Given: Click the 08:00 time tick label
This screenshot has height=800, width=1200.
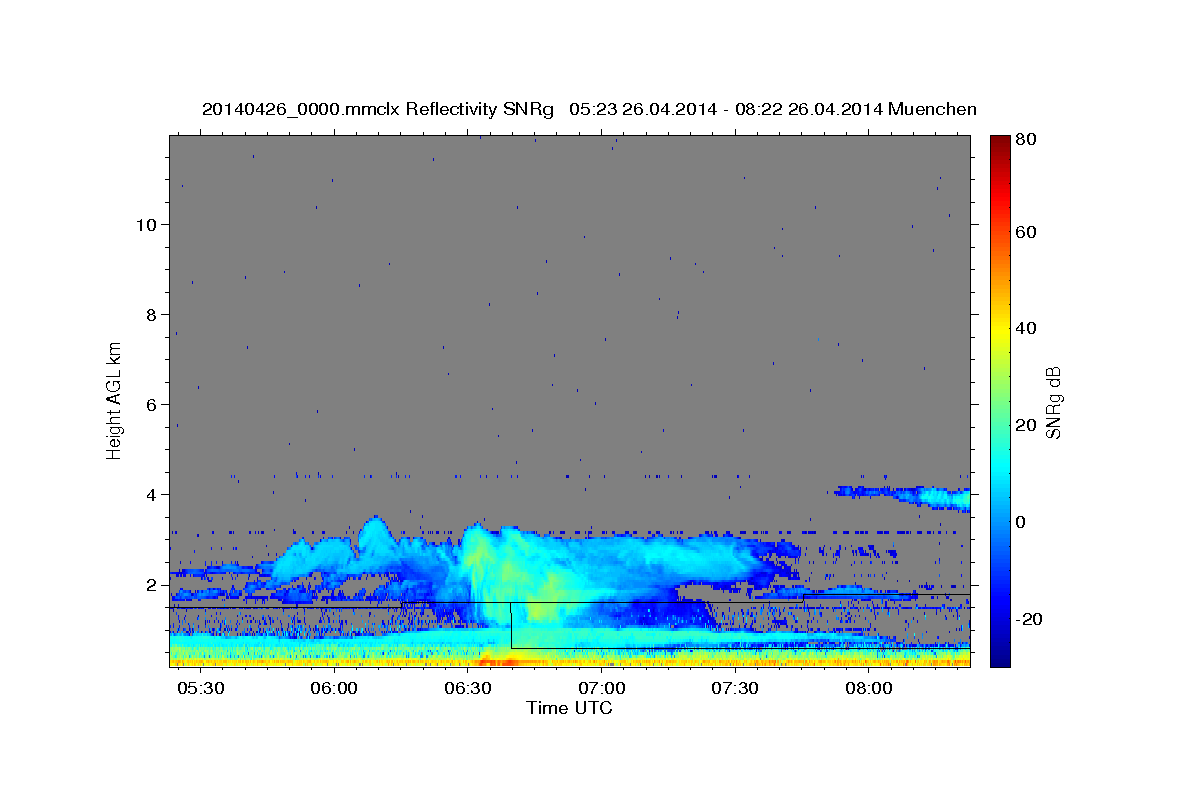Looking at the screenshot, I should coord(869,690).
